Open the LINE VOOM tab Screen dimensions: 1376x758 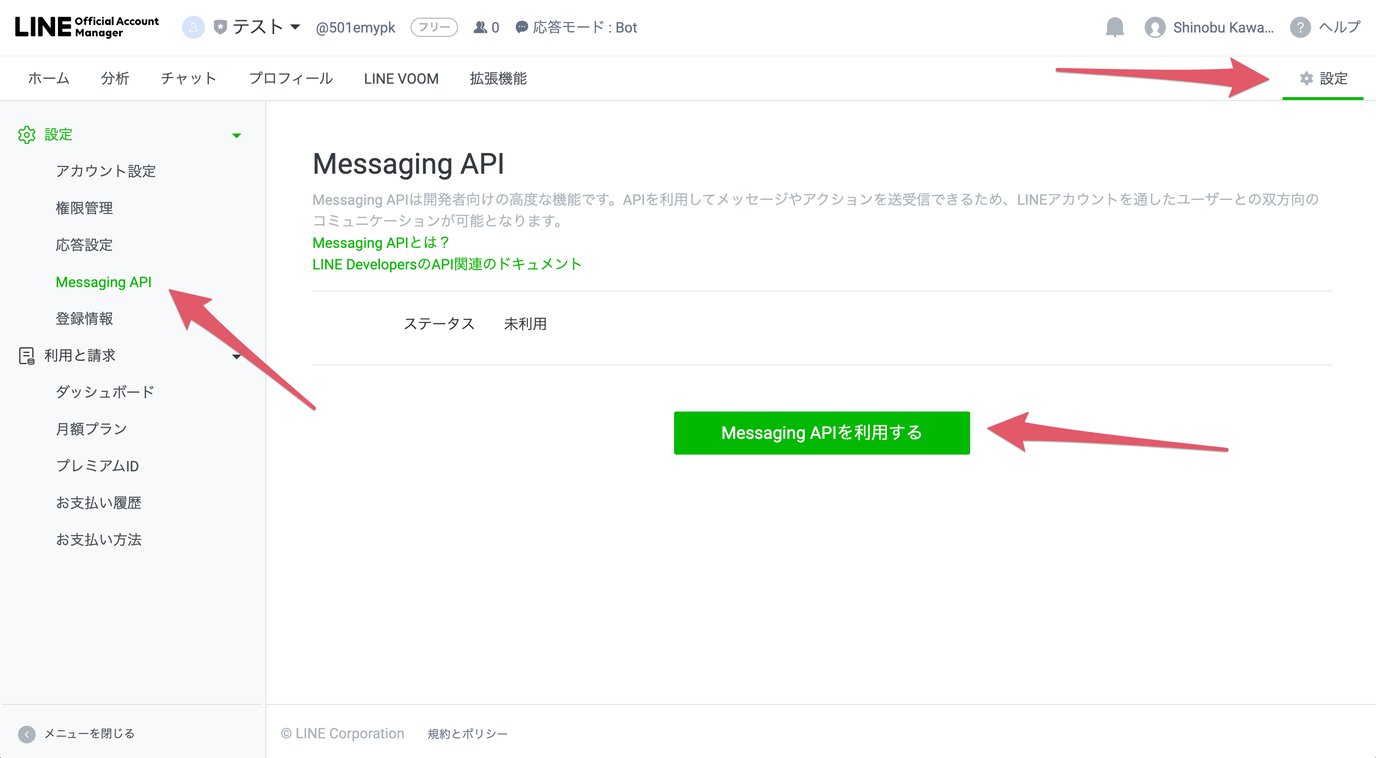point(400,77)
